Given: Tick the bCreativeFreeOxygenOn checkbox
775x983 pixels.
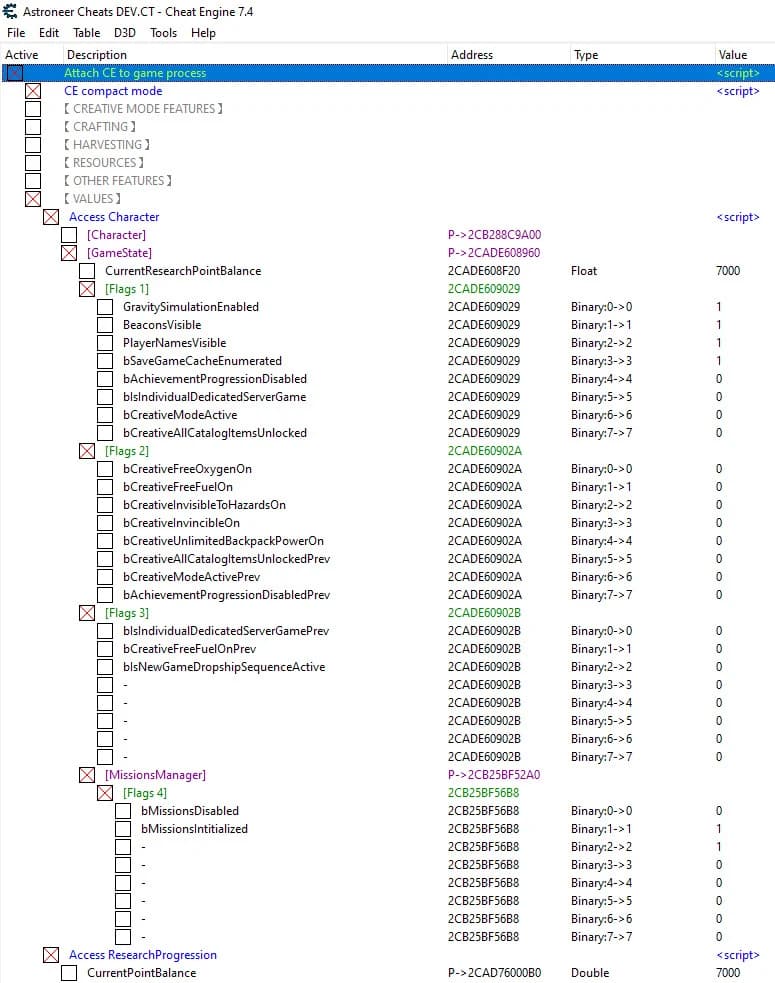Looking at the screenshot, I should click(105, 468).
